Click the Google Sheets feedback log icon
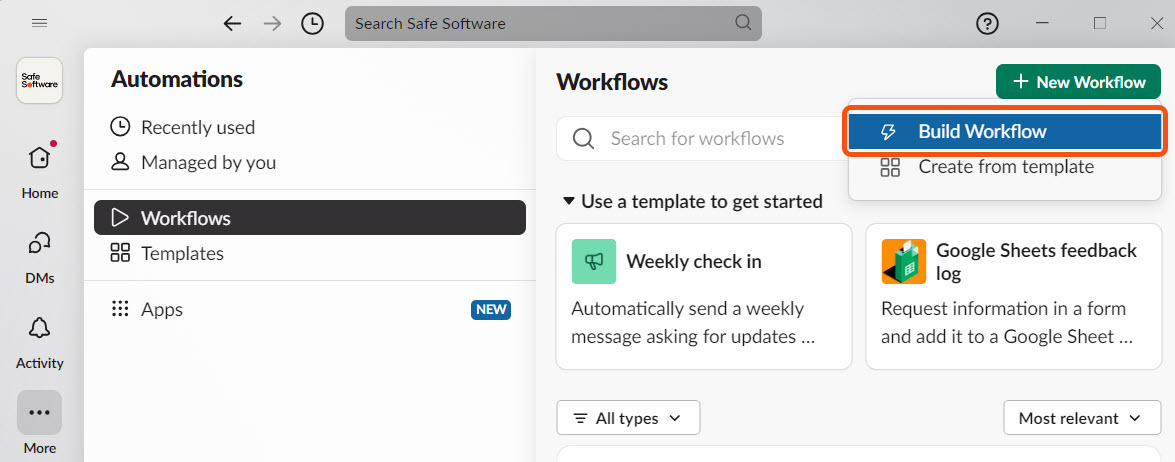The image size is (1175, 462). (x=904, y=261)
